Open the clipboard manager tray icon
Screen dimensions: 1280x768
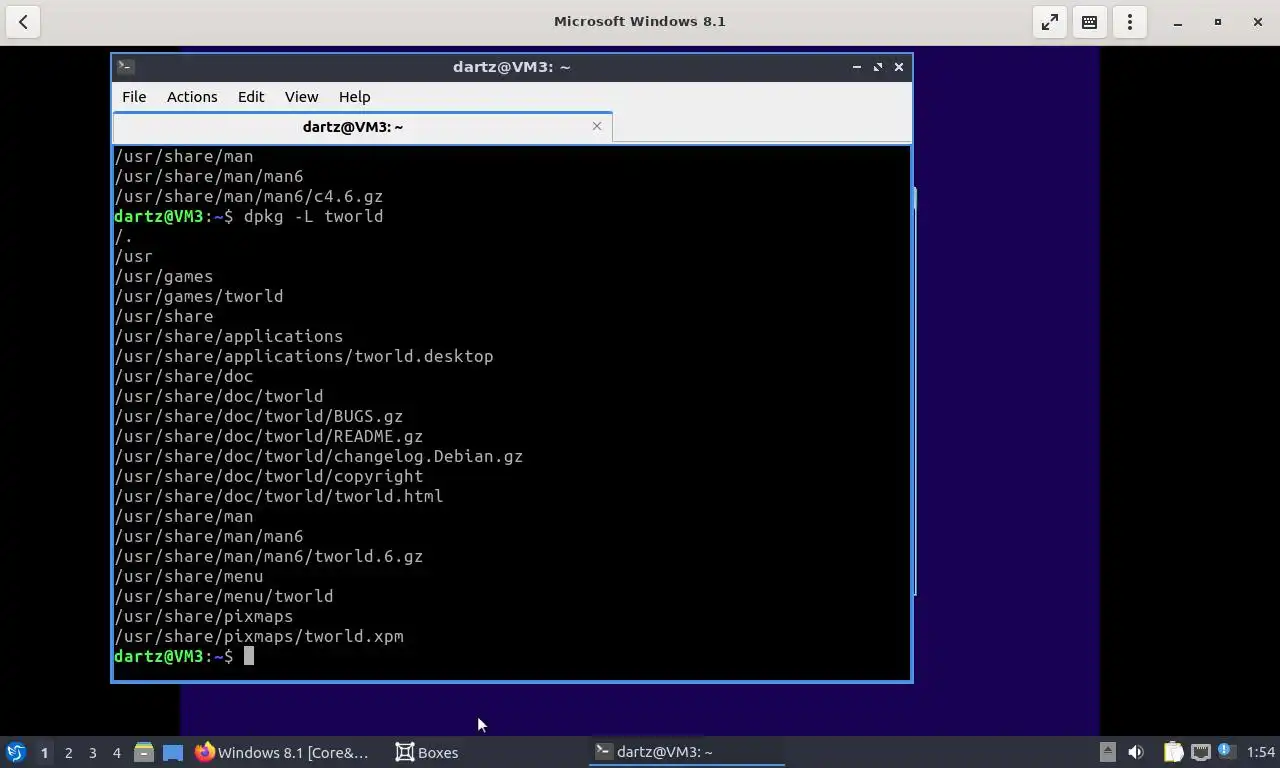[1173, 752]
